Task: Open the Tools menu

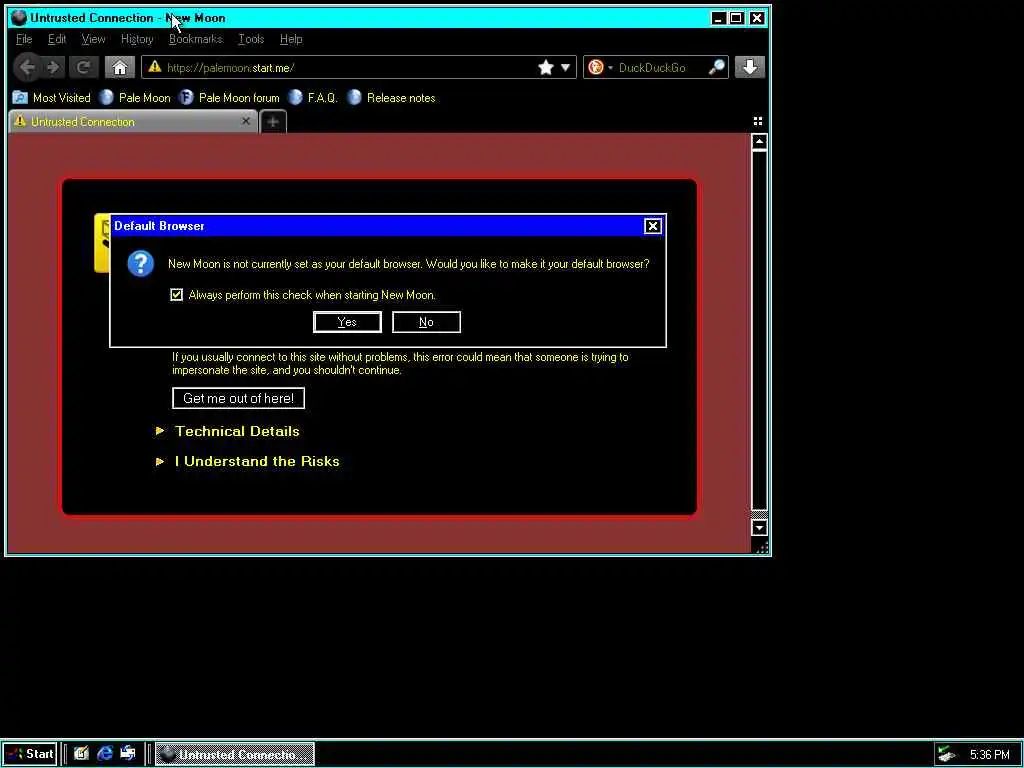Action: (x=251, y=39)
